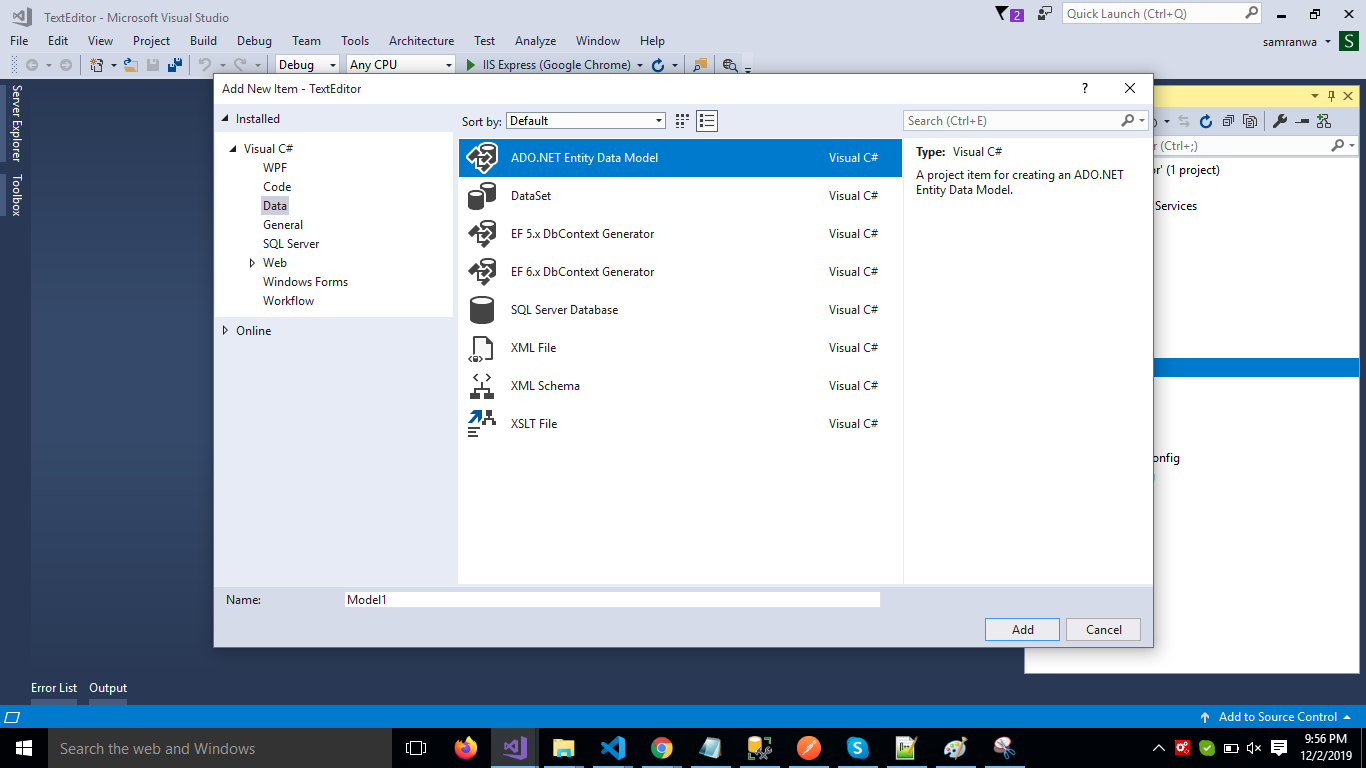Expand the Web category node
This screenshot has width=1366, height=768.
pos(253,263)
